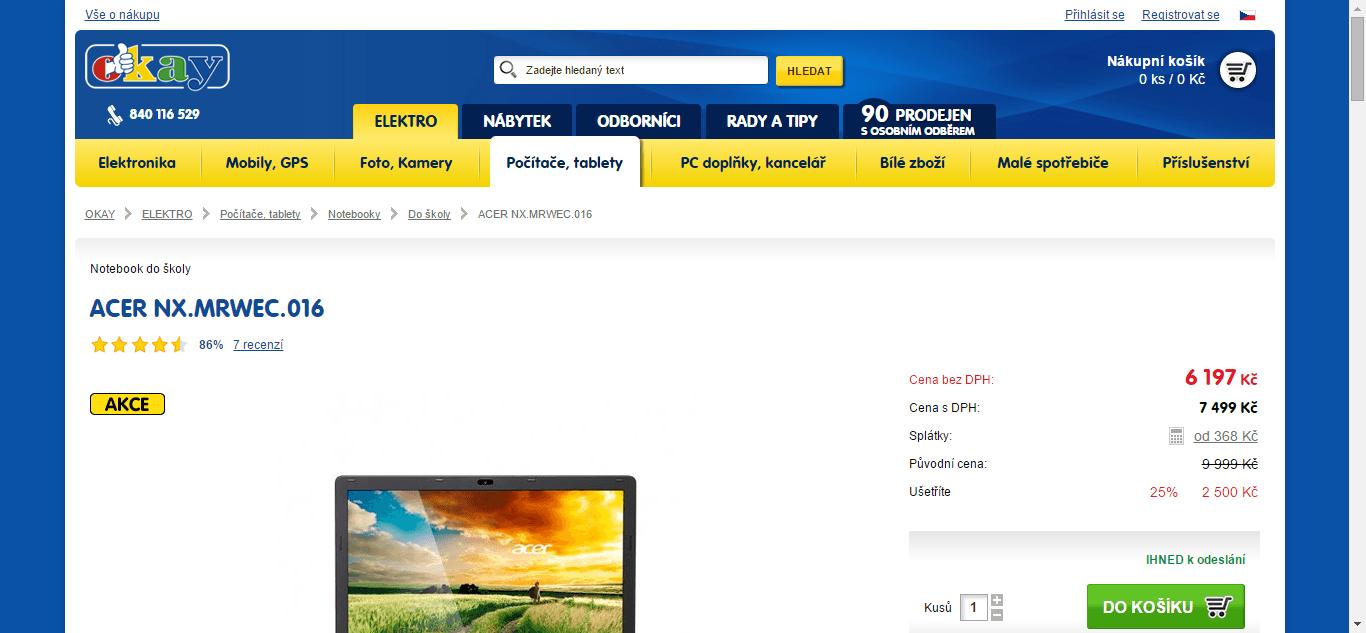Click the Czech flag language icon
The image size is (1366, 633).
(x=1248, y=15)
